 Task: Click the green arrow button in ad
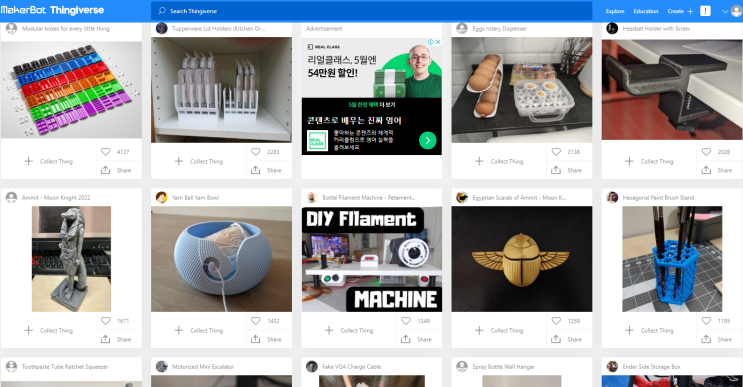pyautogui.click(x=427, y=140)
